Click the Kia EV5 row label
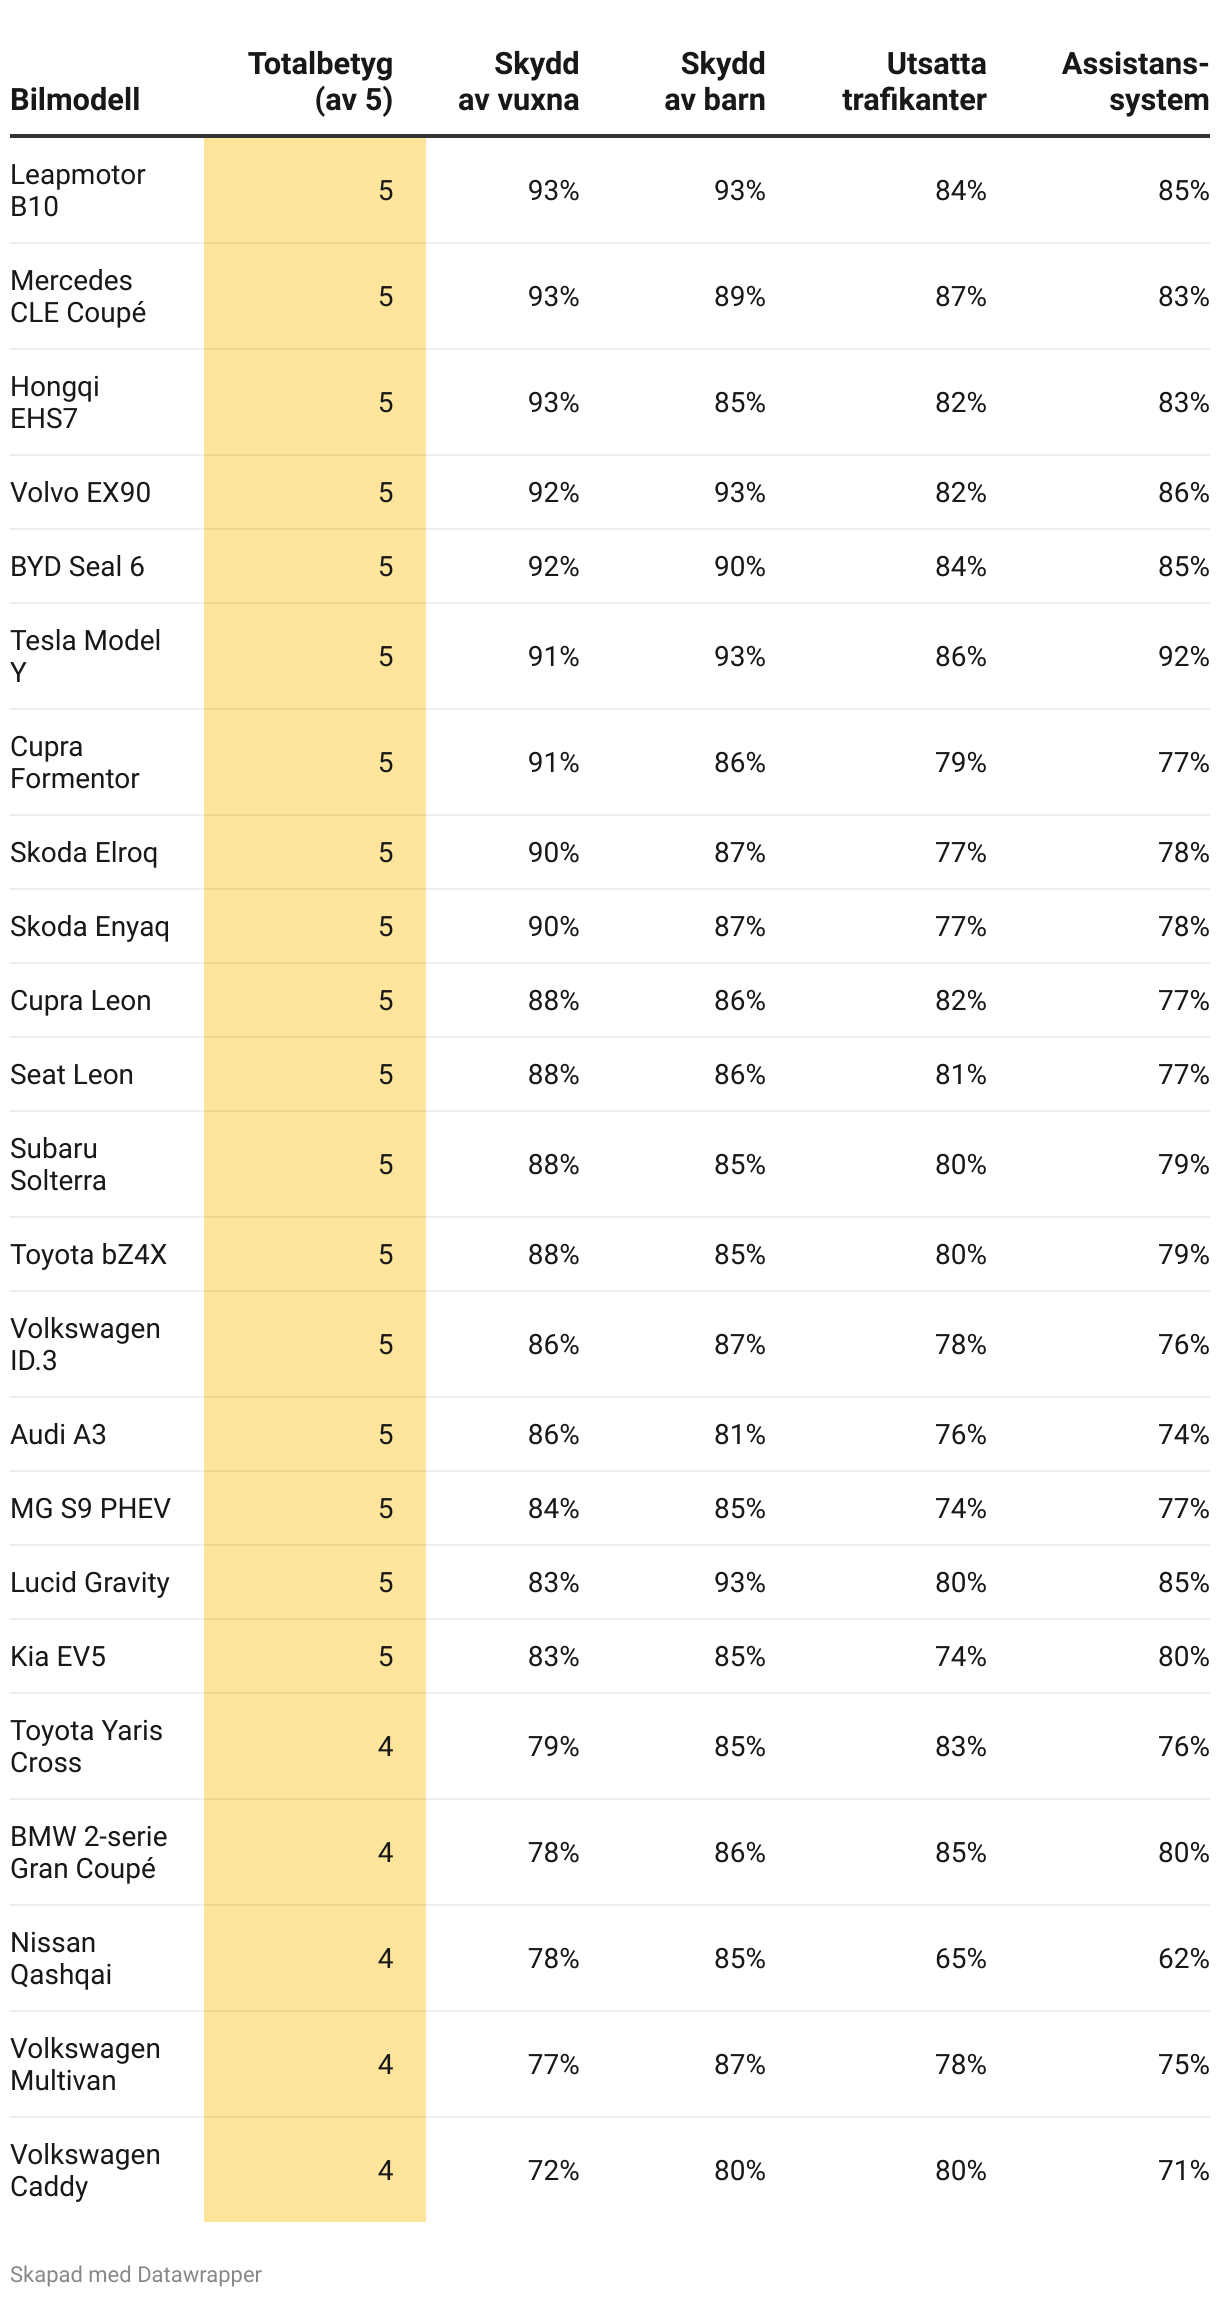 point(58,1657)
